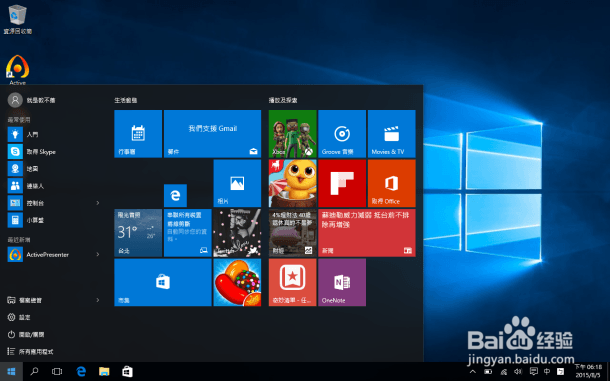Screen dimensions: 610x381
Task: Launch the OneNote purple tile
Action: click(342, 282)
